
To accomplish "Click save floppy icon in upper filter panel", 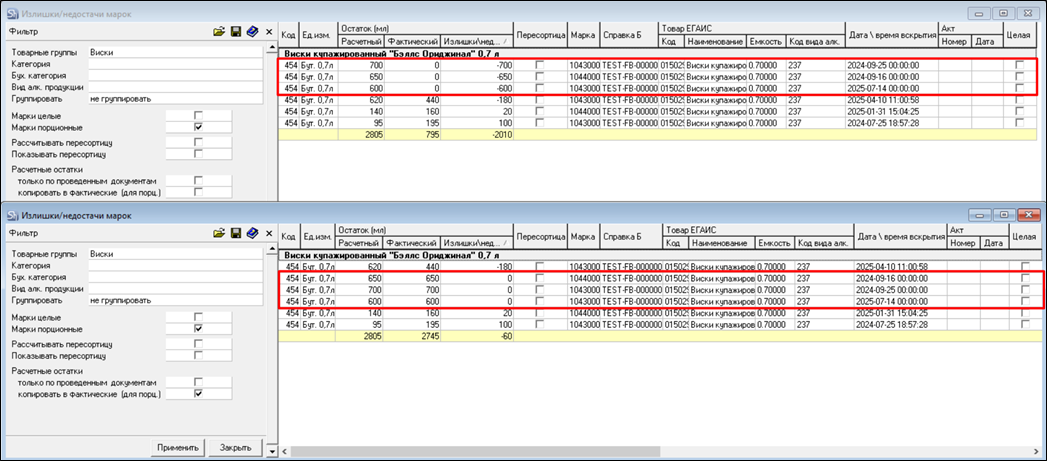I will coord(235,33).
